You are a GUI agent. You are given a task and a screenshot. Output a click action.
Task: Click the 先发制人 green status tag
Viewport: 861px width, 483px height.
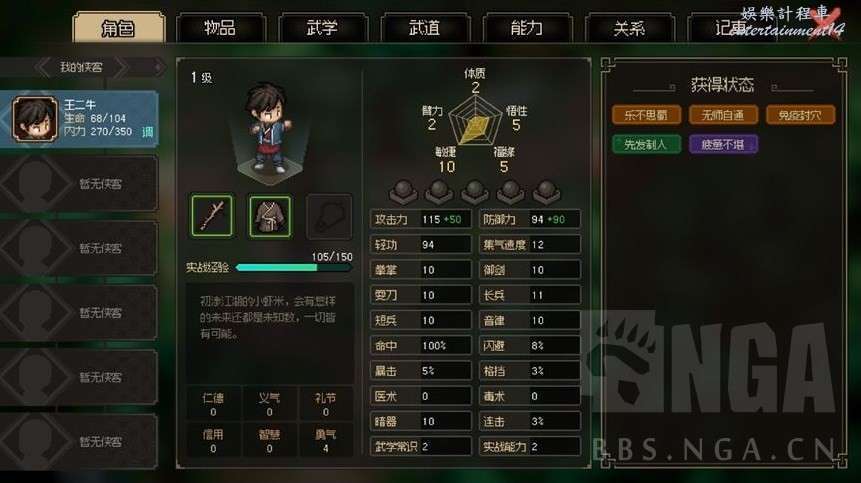coord(646,144)
